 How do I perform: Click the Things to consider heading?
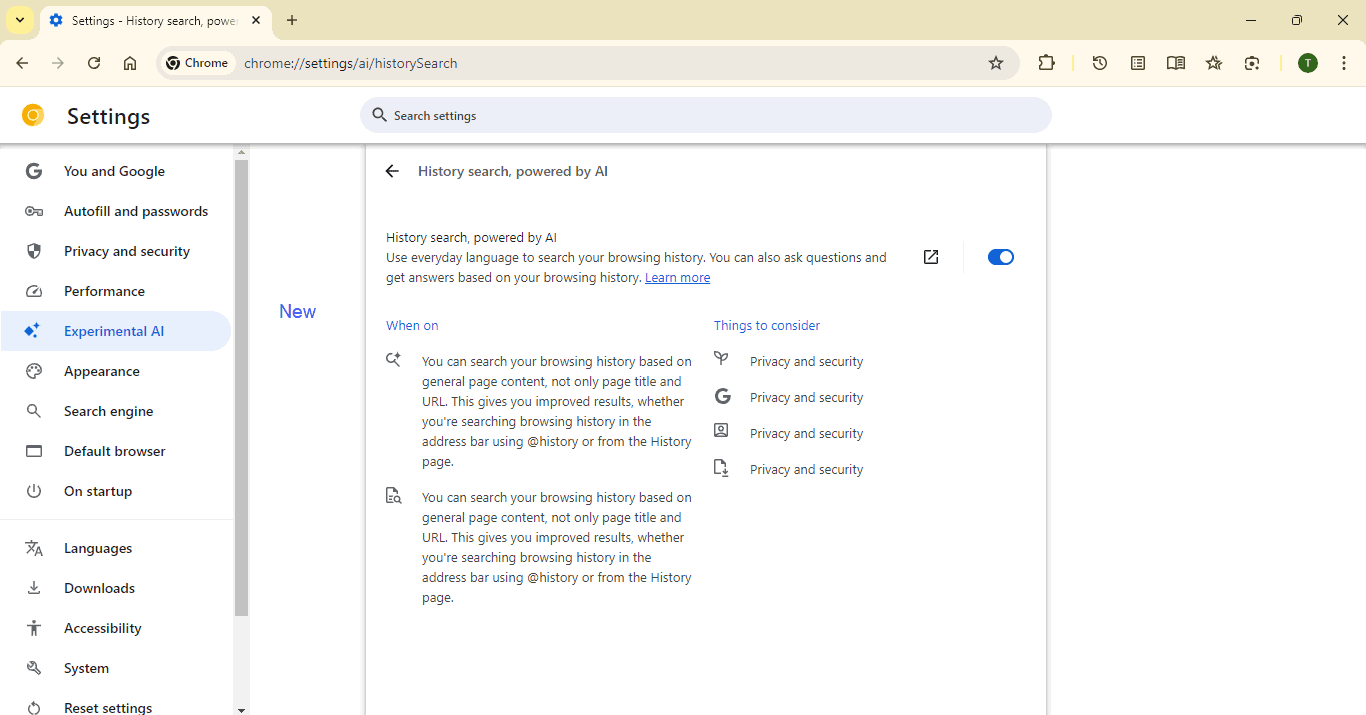[x=767, y=325]
